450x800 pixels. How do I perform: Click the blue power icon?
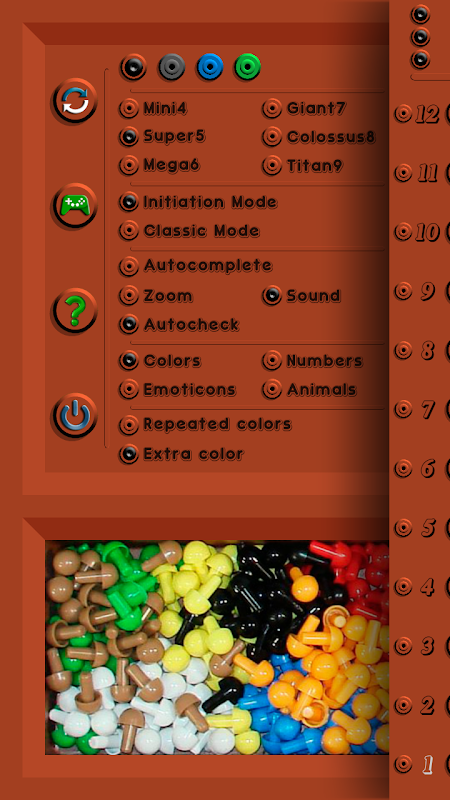tap(75, 416)
